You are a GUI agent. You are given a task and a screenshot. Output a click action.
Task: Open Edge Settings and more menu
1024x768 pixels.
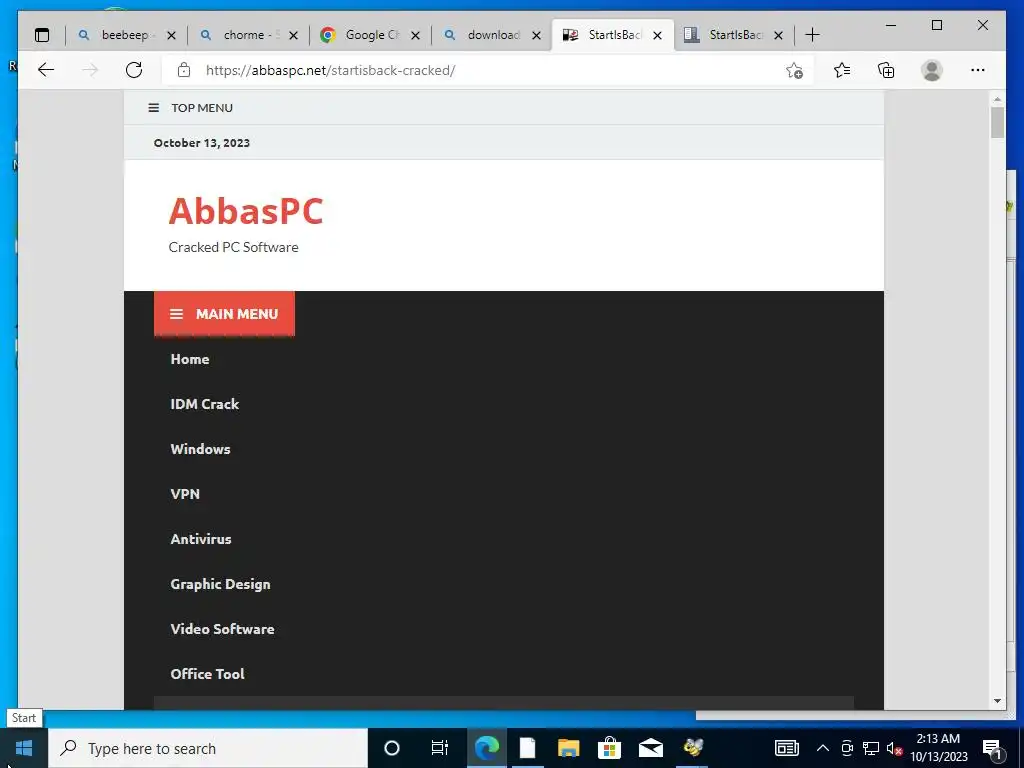click(978, 70)
